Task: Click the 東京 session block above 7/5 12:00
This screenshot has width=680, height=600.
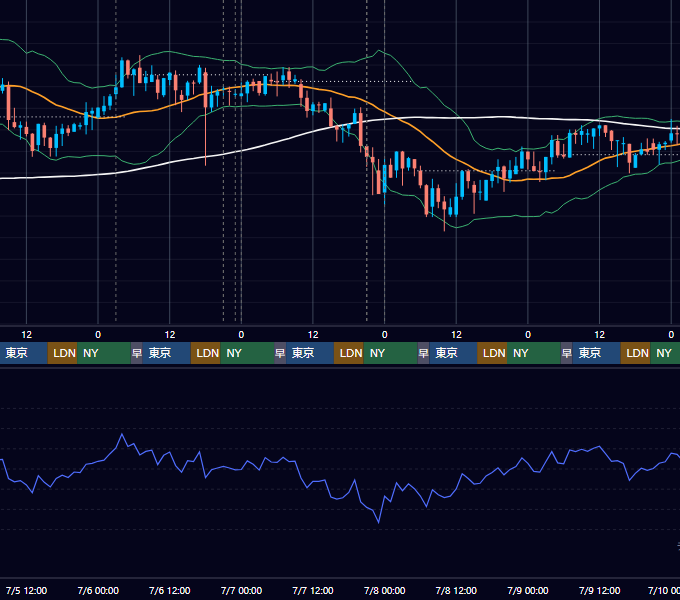Action: (x=23, y=353)
